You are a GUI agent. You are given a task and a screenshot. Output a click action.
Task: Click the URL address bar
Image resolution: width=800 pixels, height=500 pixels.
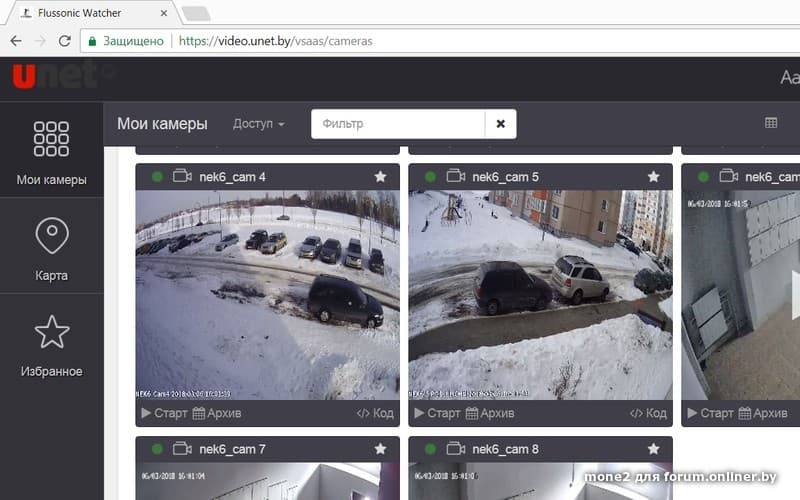coord(439,41)
